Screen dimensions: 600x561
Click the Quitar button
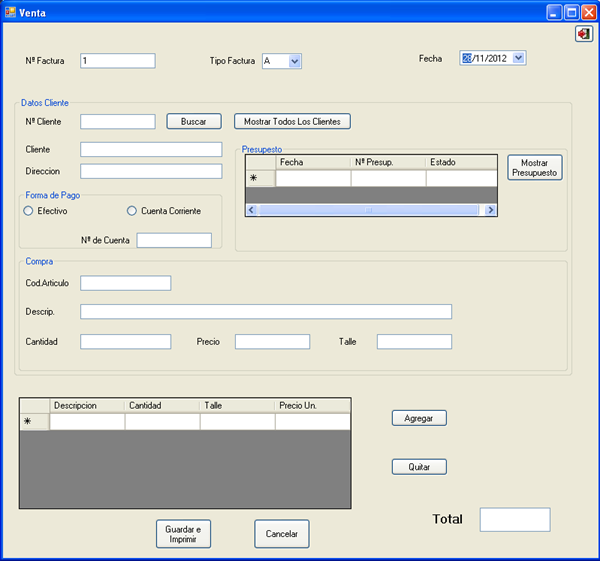[x=418, y=467]
